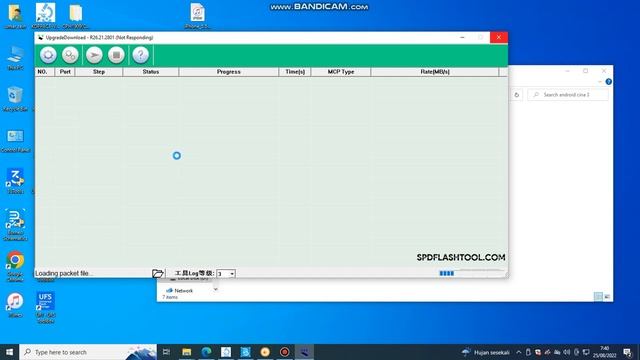
Task: Open Google Chrome desktop shortcut
Action: [15, 266]
